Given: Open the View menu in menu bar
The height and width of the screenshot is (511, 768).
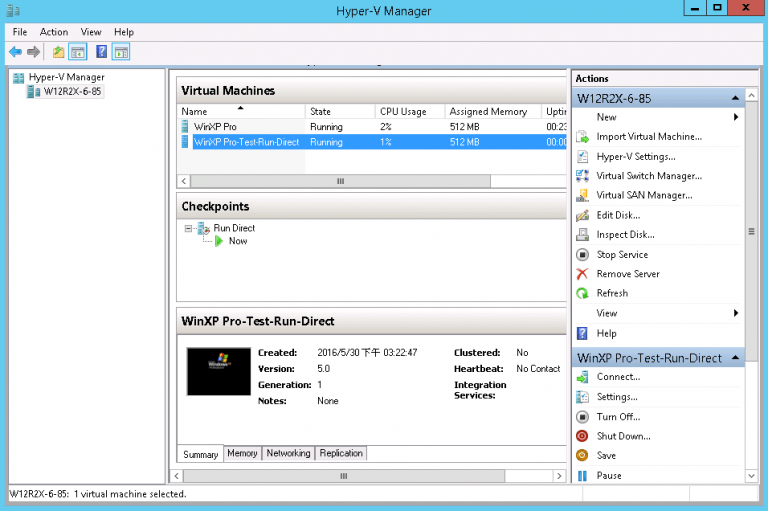Looking at the screenshot, I should (91, 32).
